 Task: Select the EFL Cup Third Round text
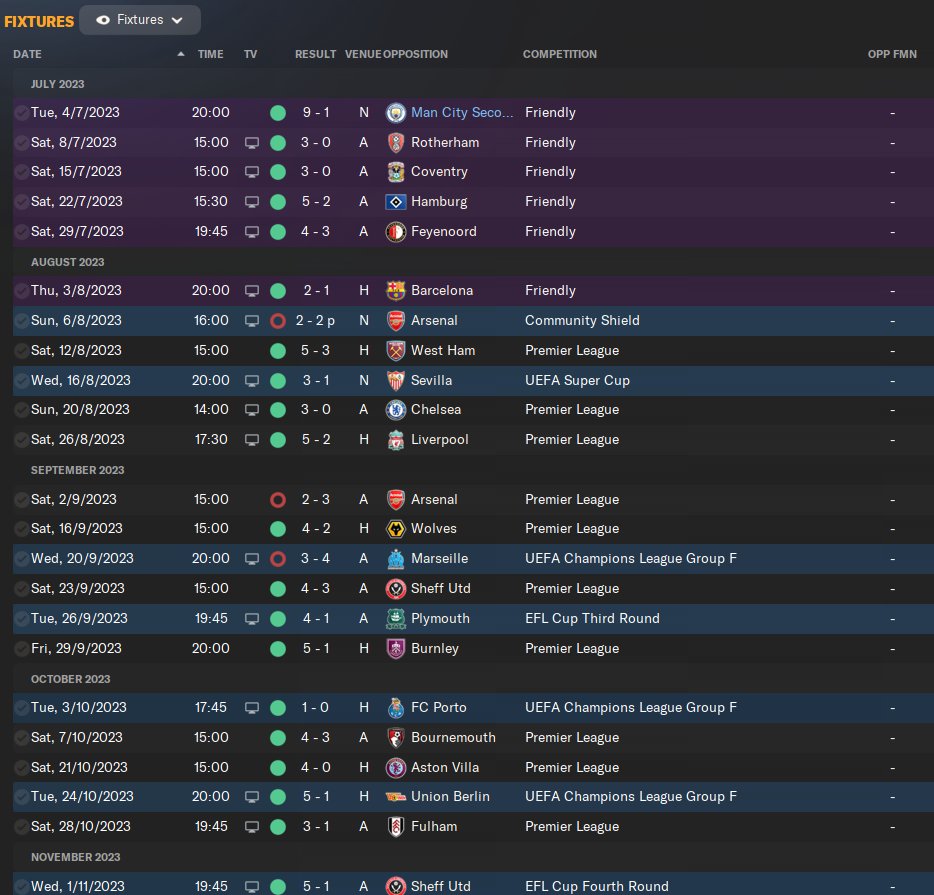592,619
